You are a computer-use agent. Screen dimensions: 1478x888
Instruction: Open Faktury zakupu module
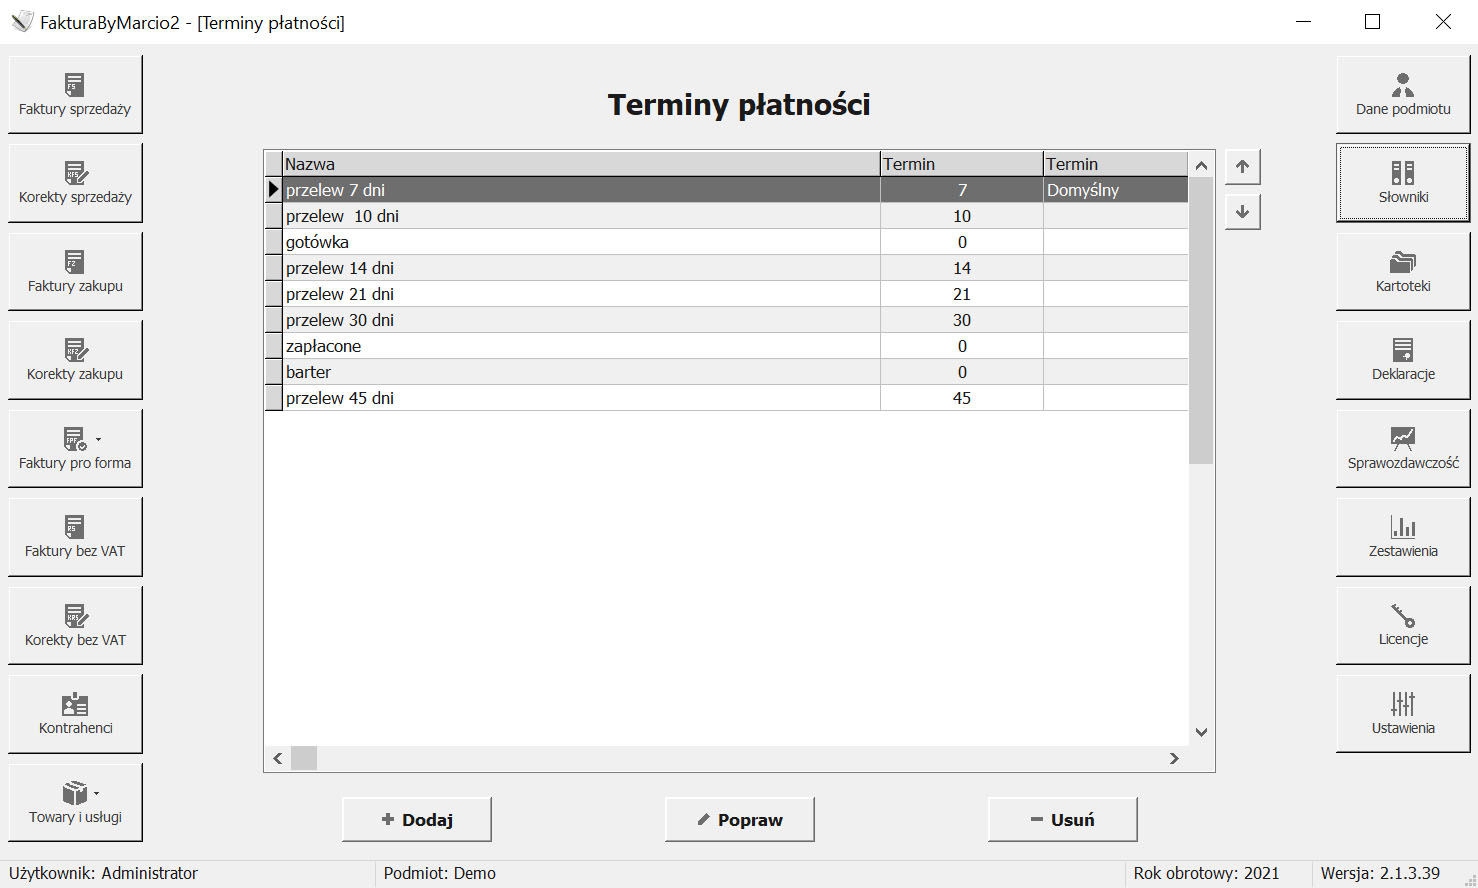(75, 271)
